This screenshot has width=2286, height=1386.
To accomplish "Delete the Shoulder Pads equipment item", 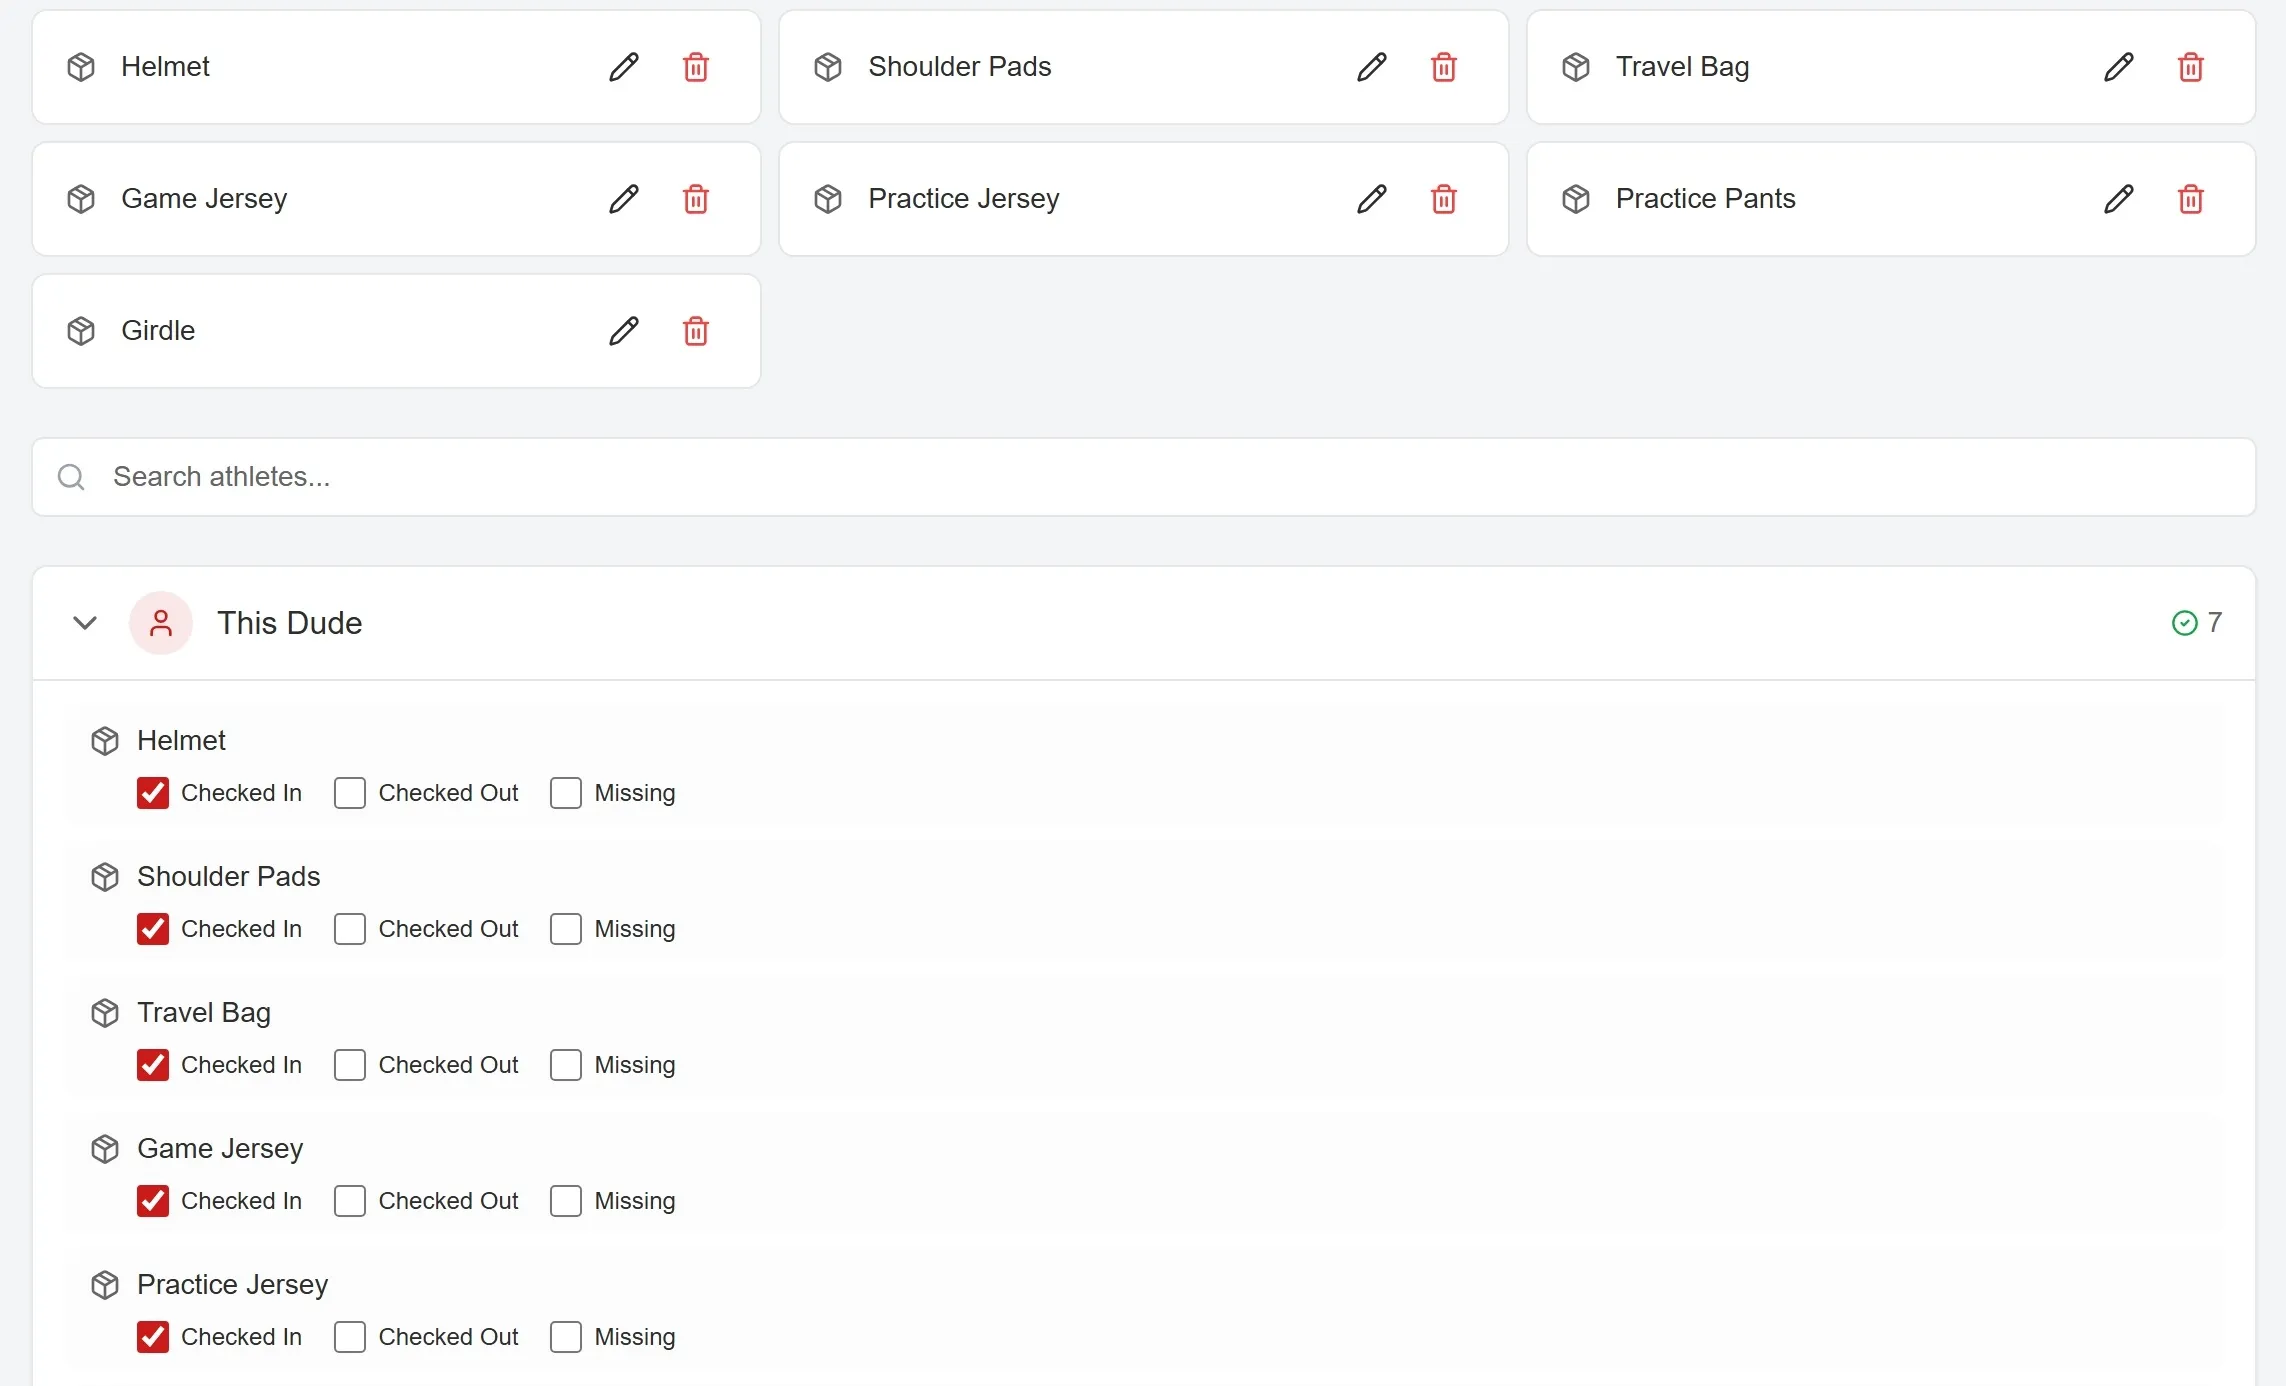I will pyautogui.click(x=1443, y=67).
